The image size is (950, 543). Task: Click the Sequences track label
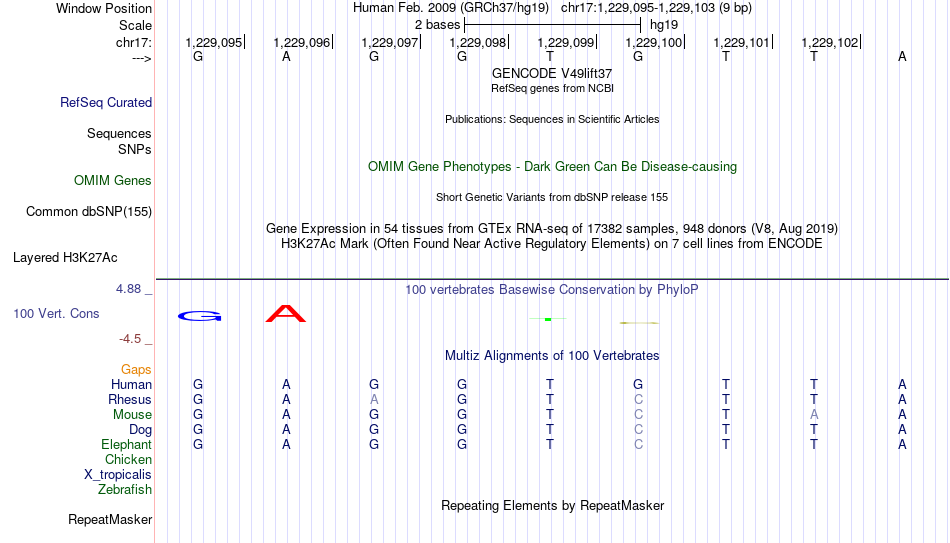119,133
